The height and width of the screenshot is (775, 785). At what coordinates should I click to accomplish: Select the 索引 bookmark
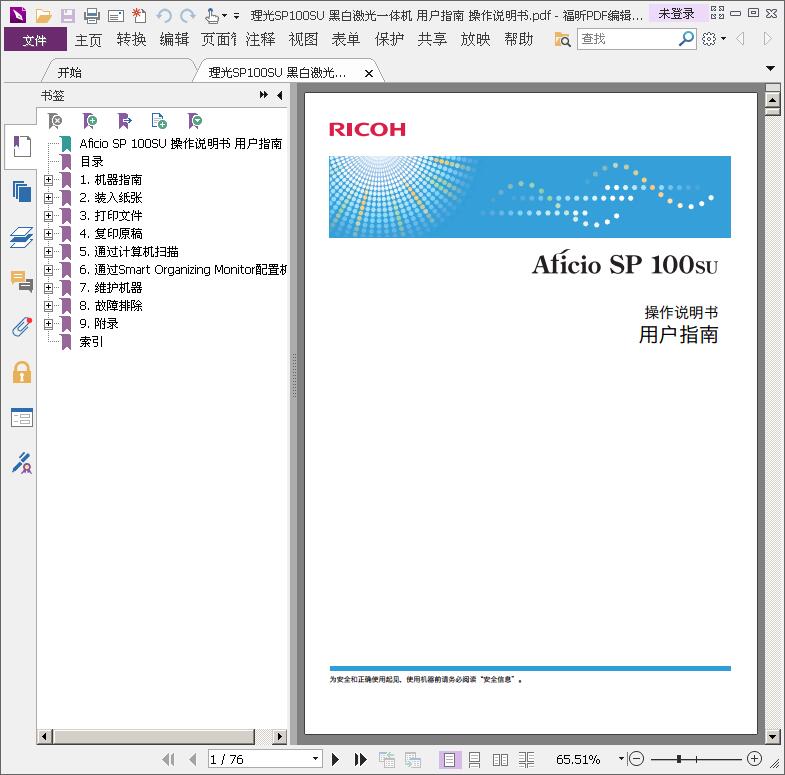(92, 342)
